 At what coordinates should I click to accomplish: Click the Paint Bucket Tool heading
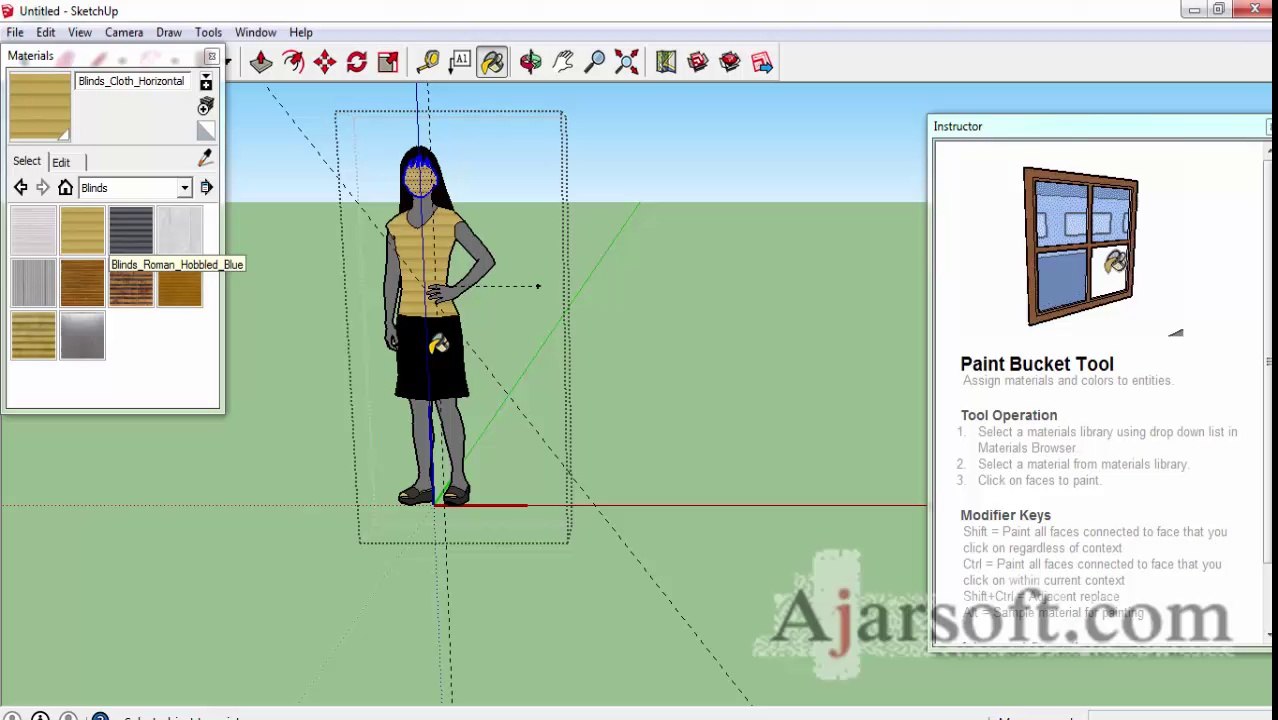pos(1037,364)
